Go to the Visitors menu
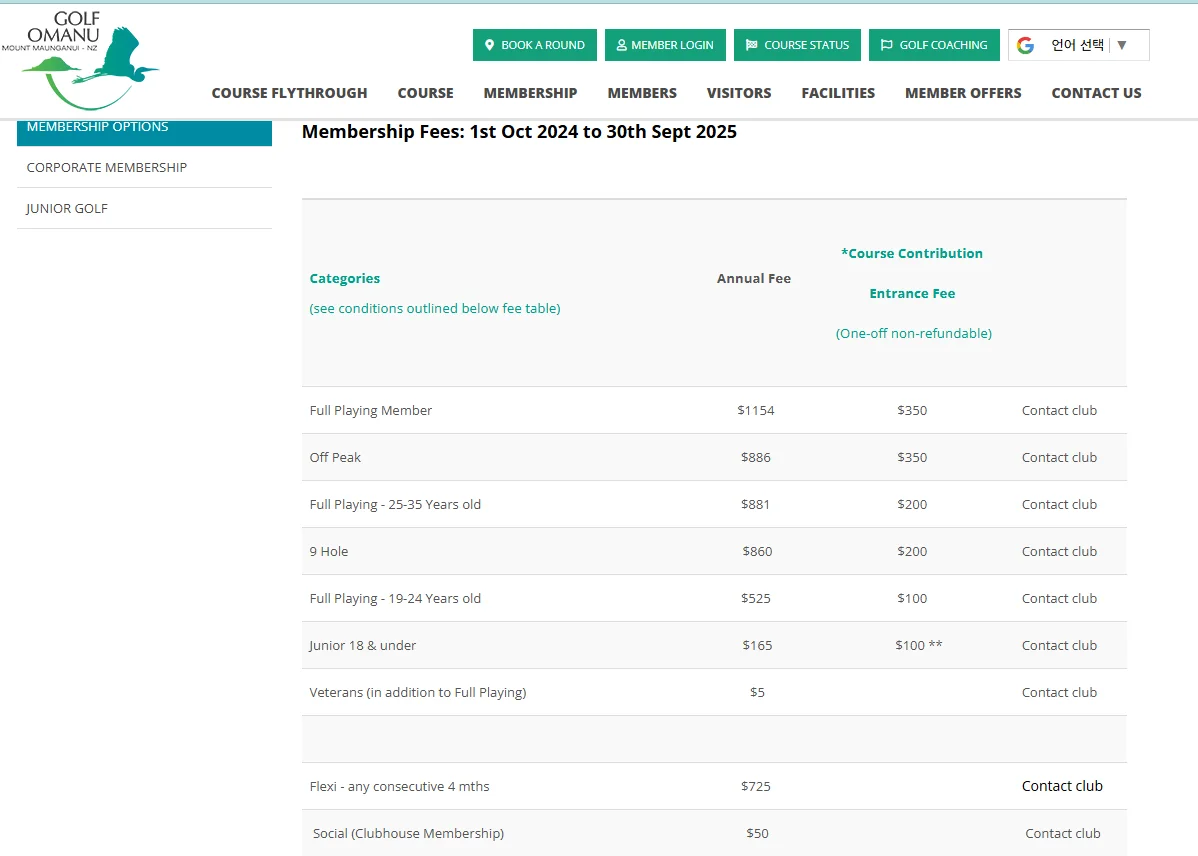The image size is (1198, 856). coord(739,93)
